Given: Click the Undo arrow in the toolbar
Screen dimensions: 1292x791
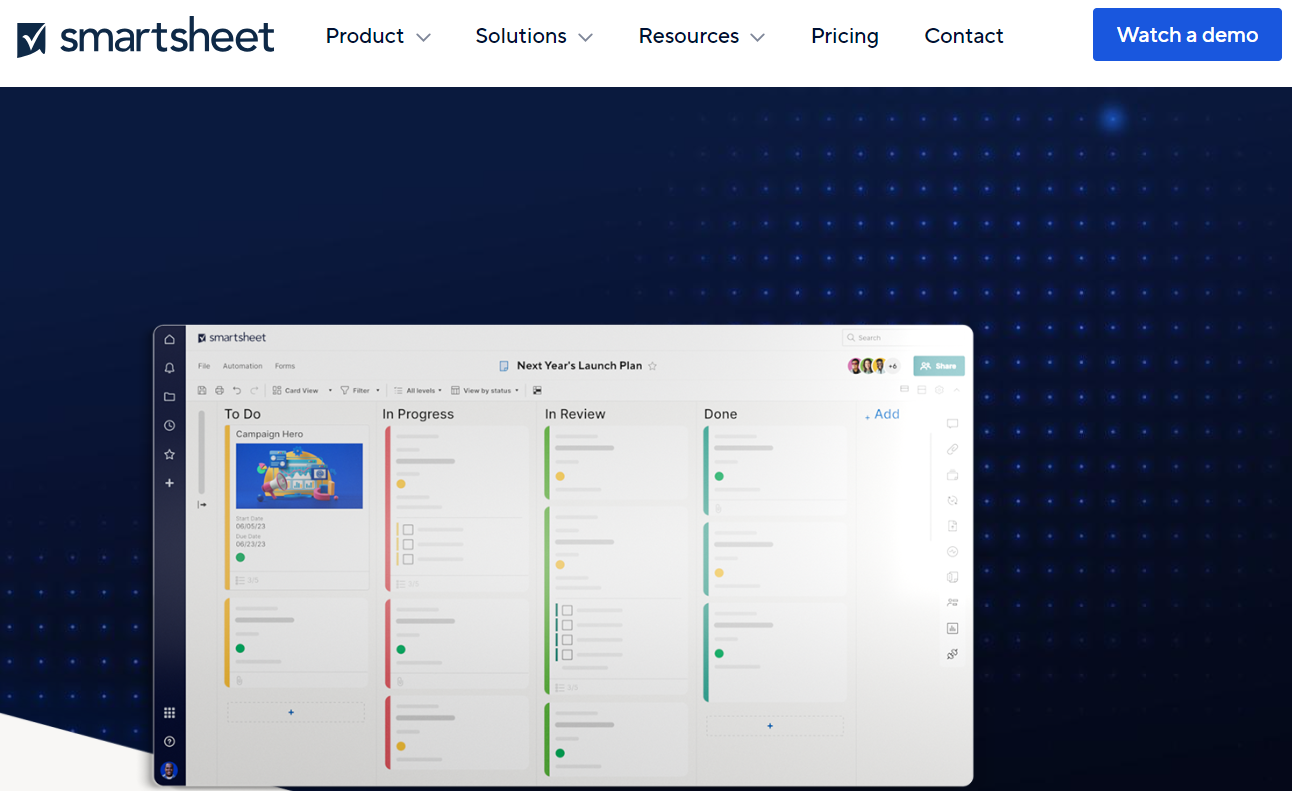Looking at the screenshot, I should coord(237,390).
